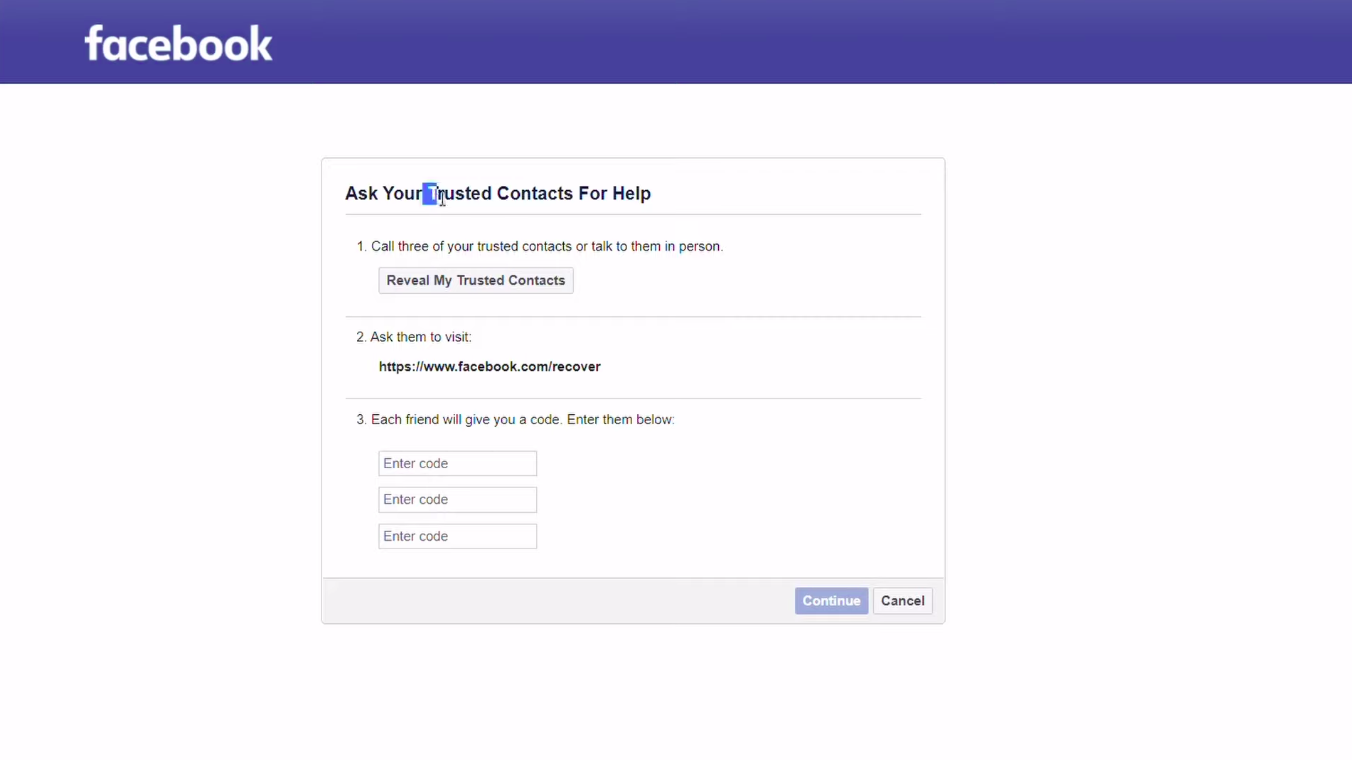Click the Reveal My Trusted Contacts button
Image resolution: width=1352 pixels, height=760 pixels.
coord(475,280)
